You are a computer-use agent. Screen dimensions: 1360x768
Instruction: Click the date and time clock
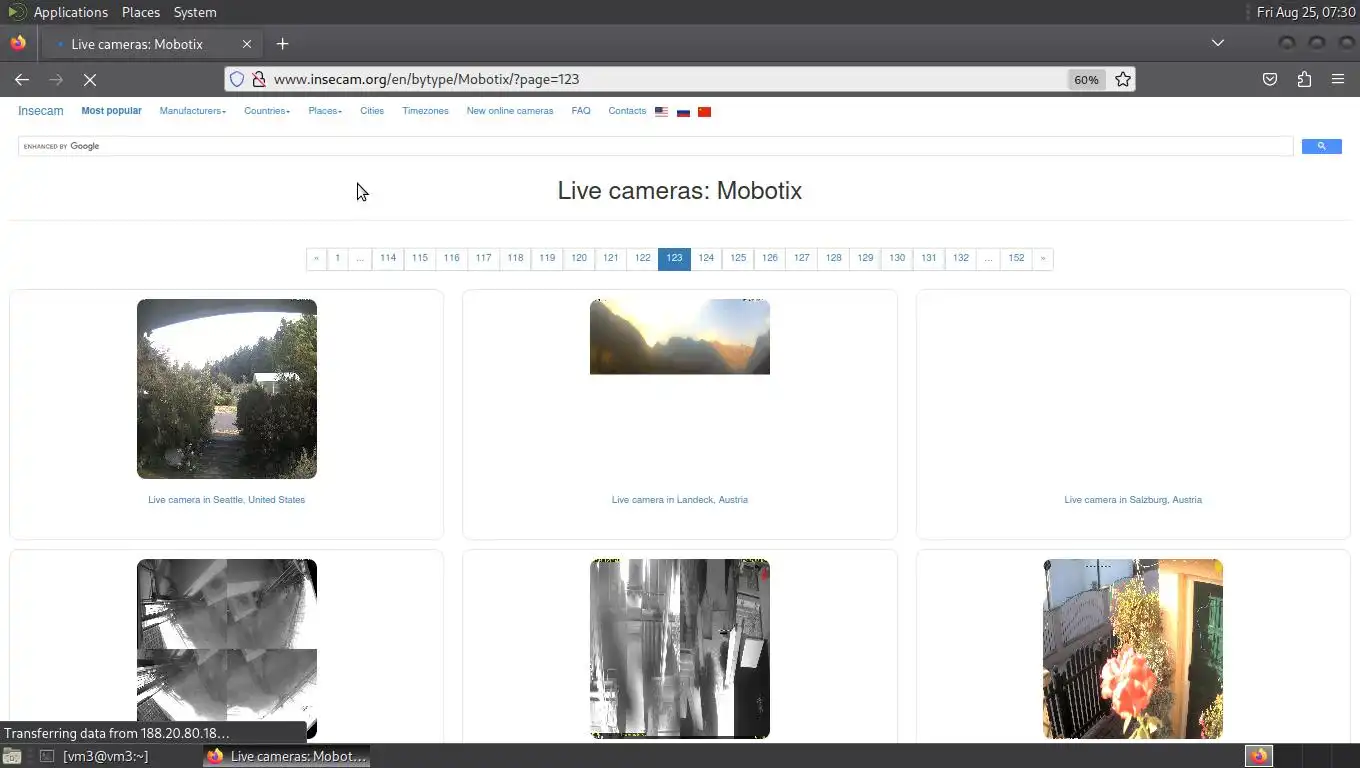[1306, 12]
